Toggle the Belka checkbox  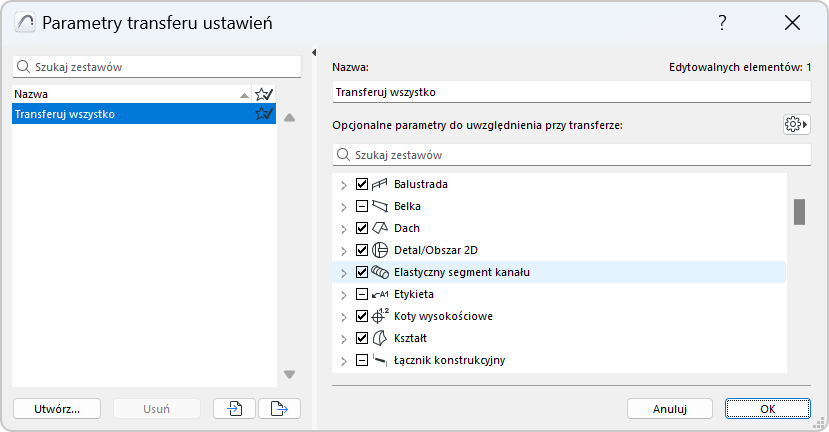coord(362,206)
